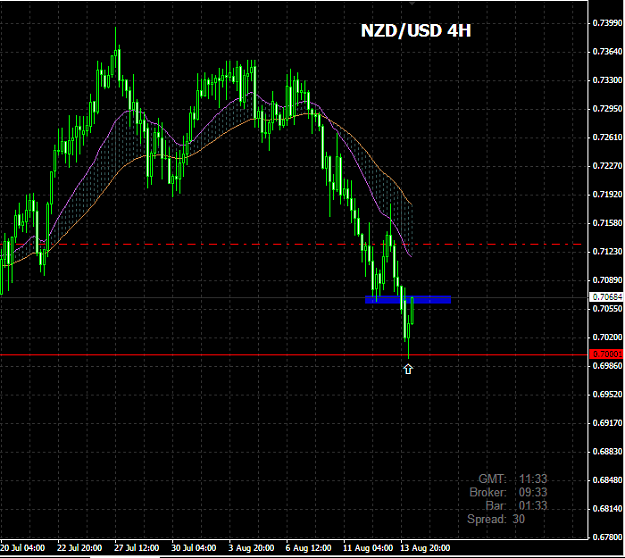Viewport: 625px width, 558px height.
Task: Click price level 0.70550 on axis
Action: [x=607, y=308]
